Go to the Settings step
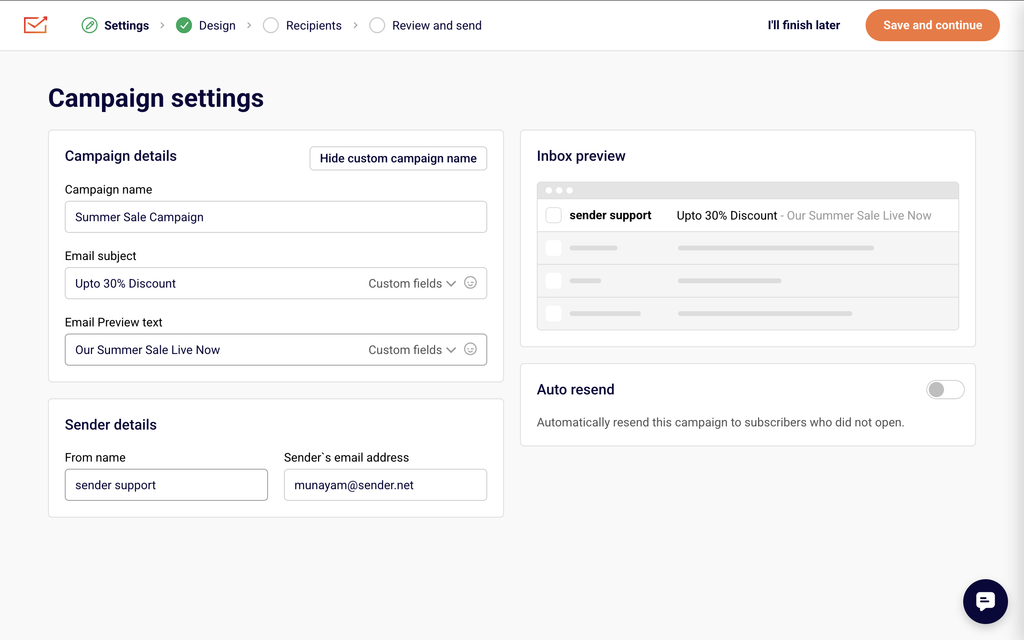Screen dimensions: 1024x640 tap(126, 25)
